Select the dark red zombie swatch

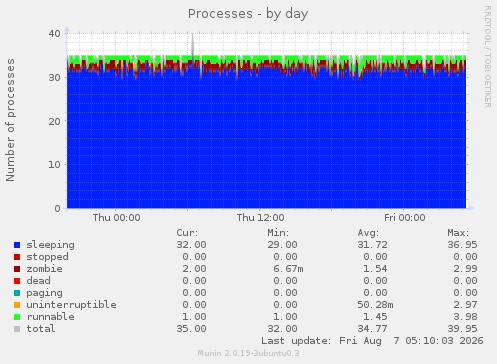17,269
